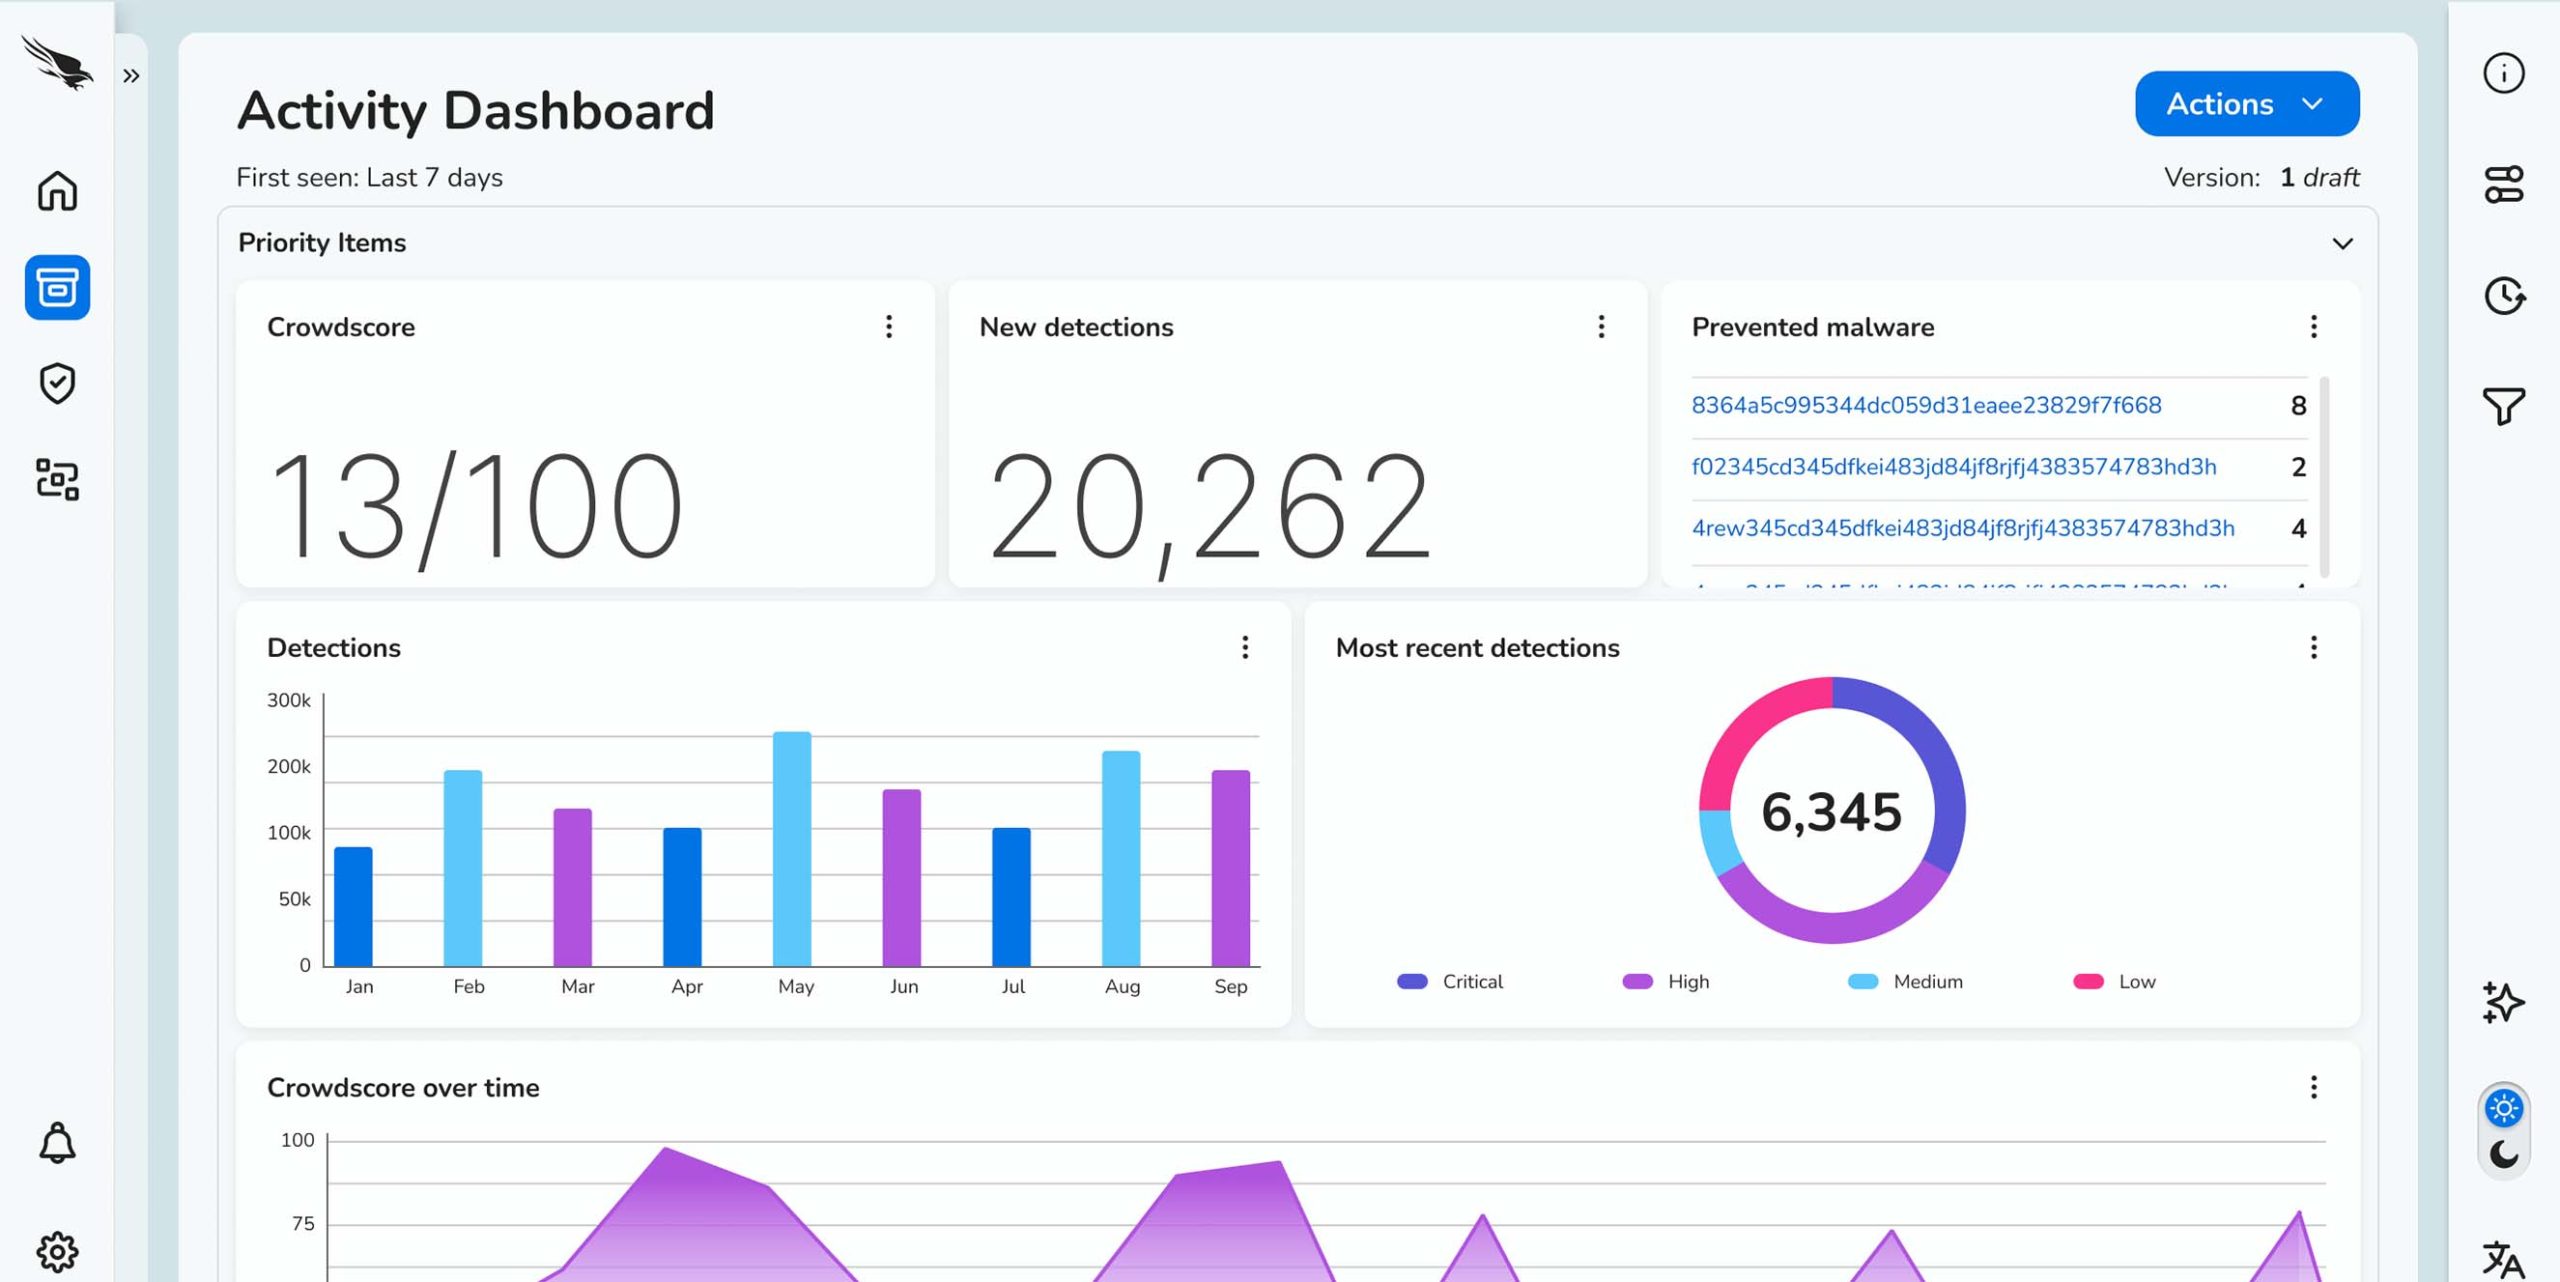
Task: Click the Prevented malware list scrollbar
Action: [2324, 476]
